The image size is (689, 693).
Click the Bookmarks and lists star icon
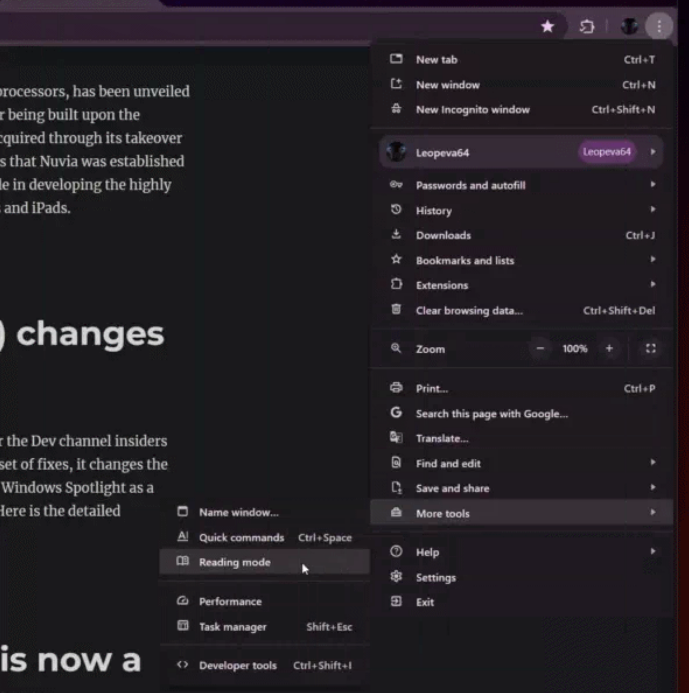[396, 259]
